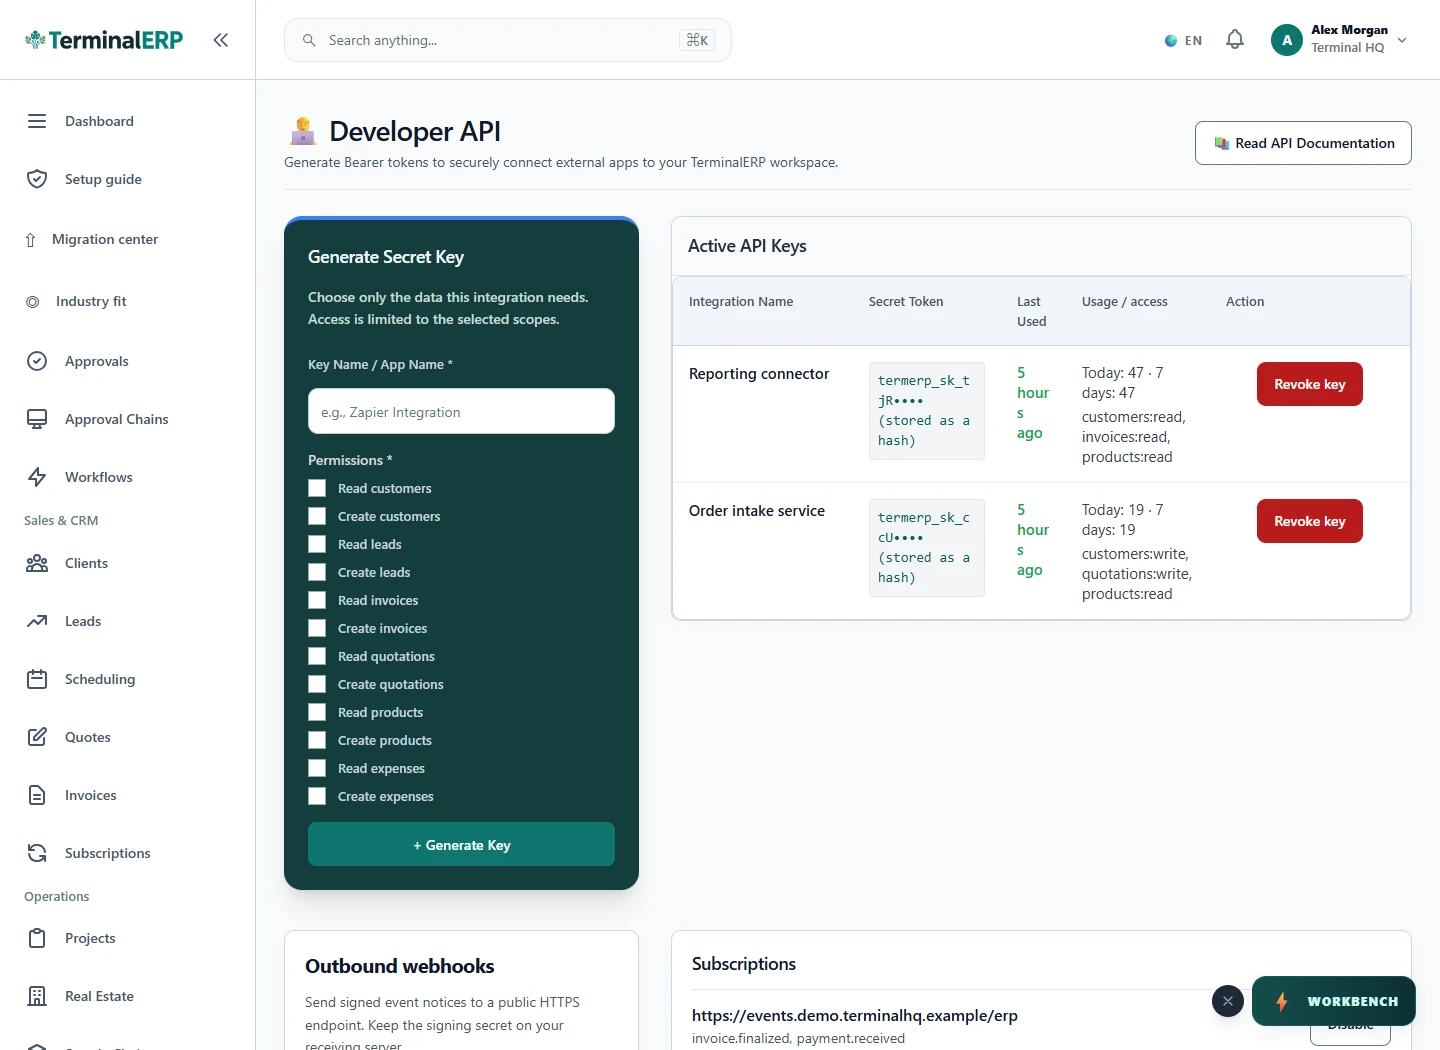Click the Scheduling calendar icon
The width and height of the screenshot is (1440, 1050).
click(37, 679)
